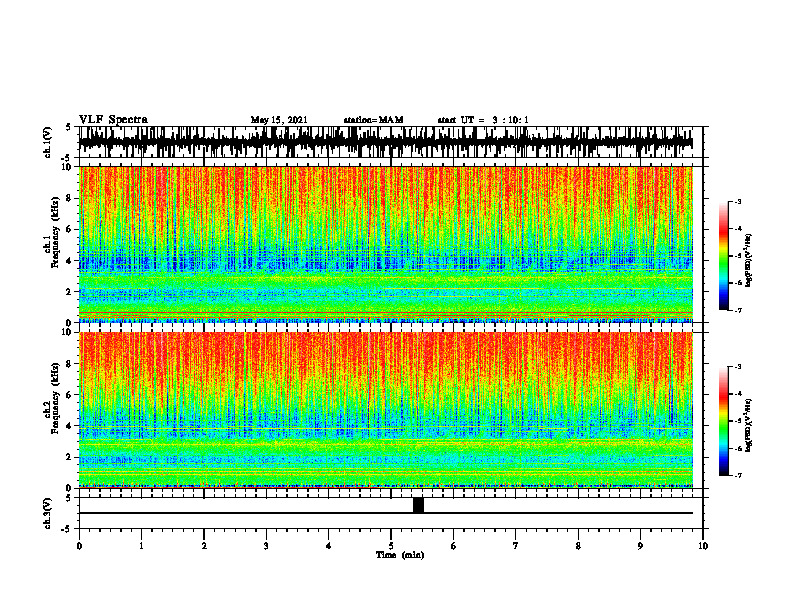792x612 pixels.
Task: Click the "station=MAM" header label
Action: click(x=373, y=120)
